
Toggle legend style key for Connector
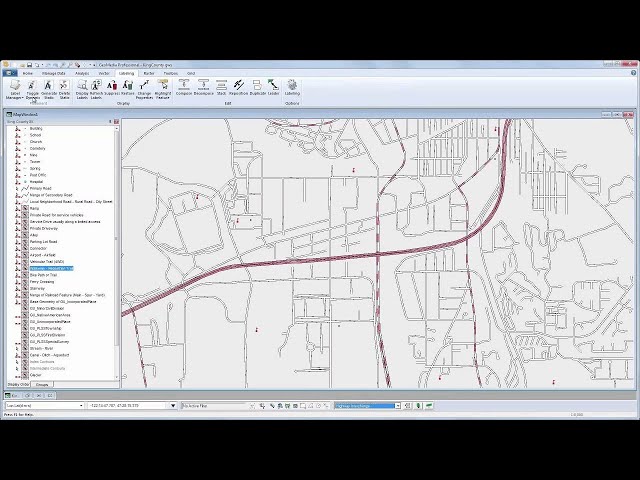pyautogui.click(x=24, y=249)
